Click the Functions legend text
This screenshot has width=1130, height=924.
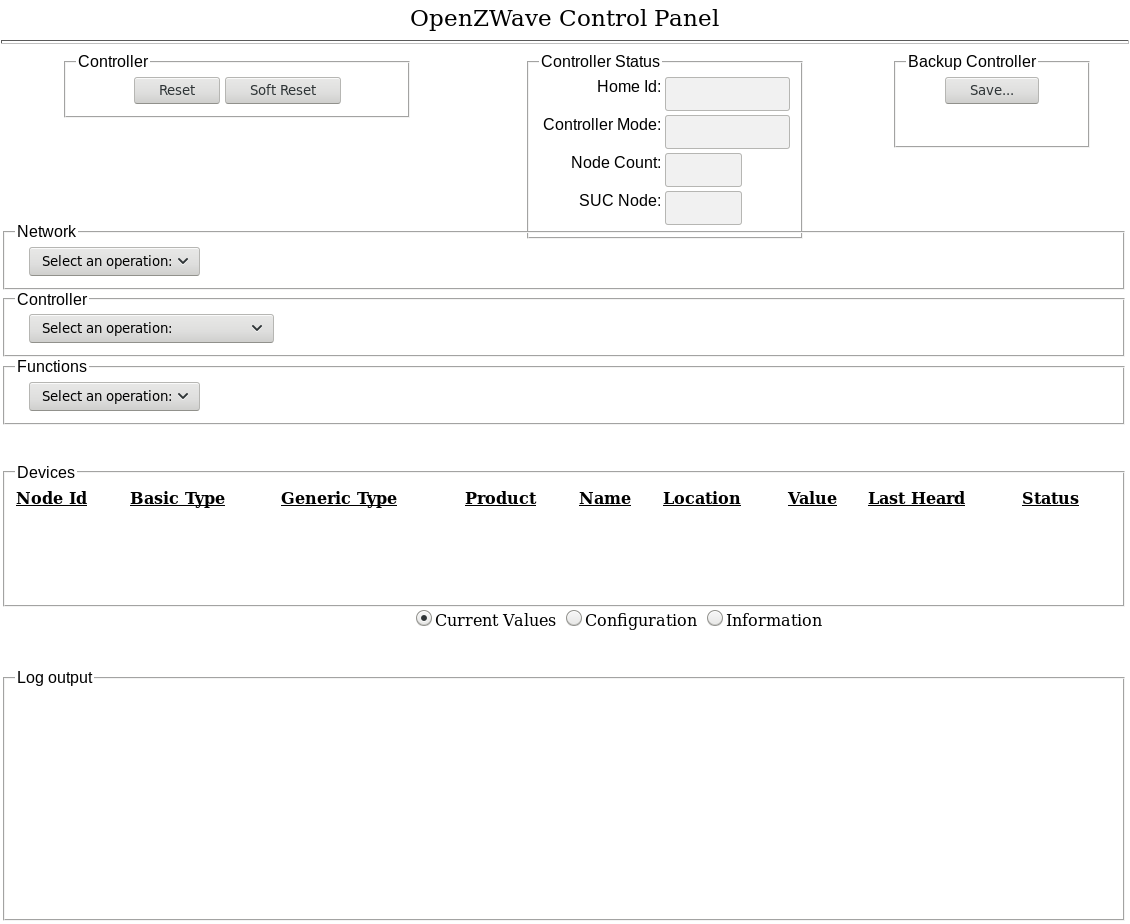click(52, 366)
